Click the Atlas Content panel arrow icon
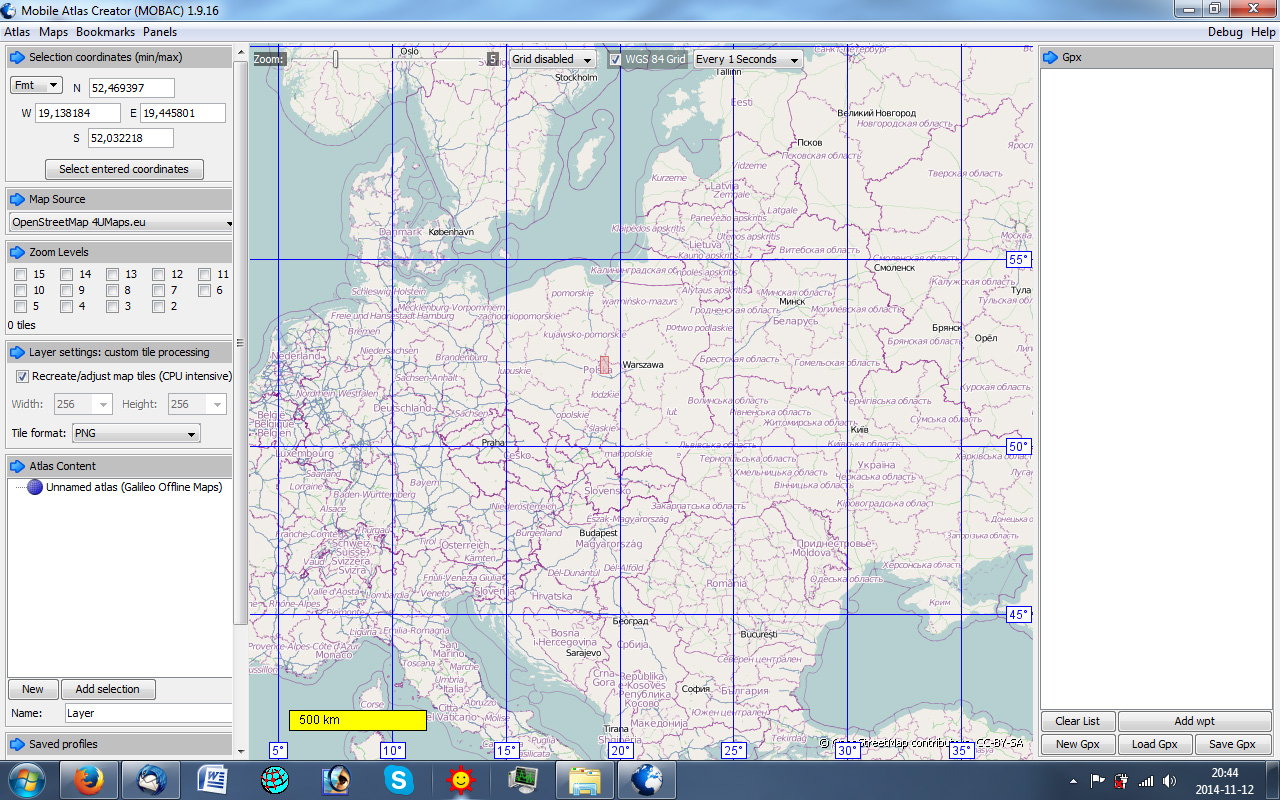 coord(17,466)
